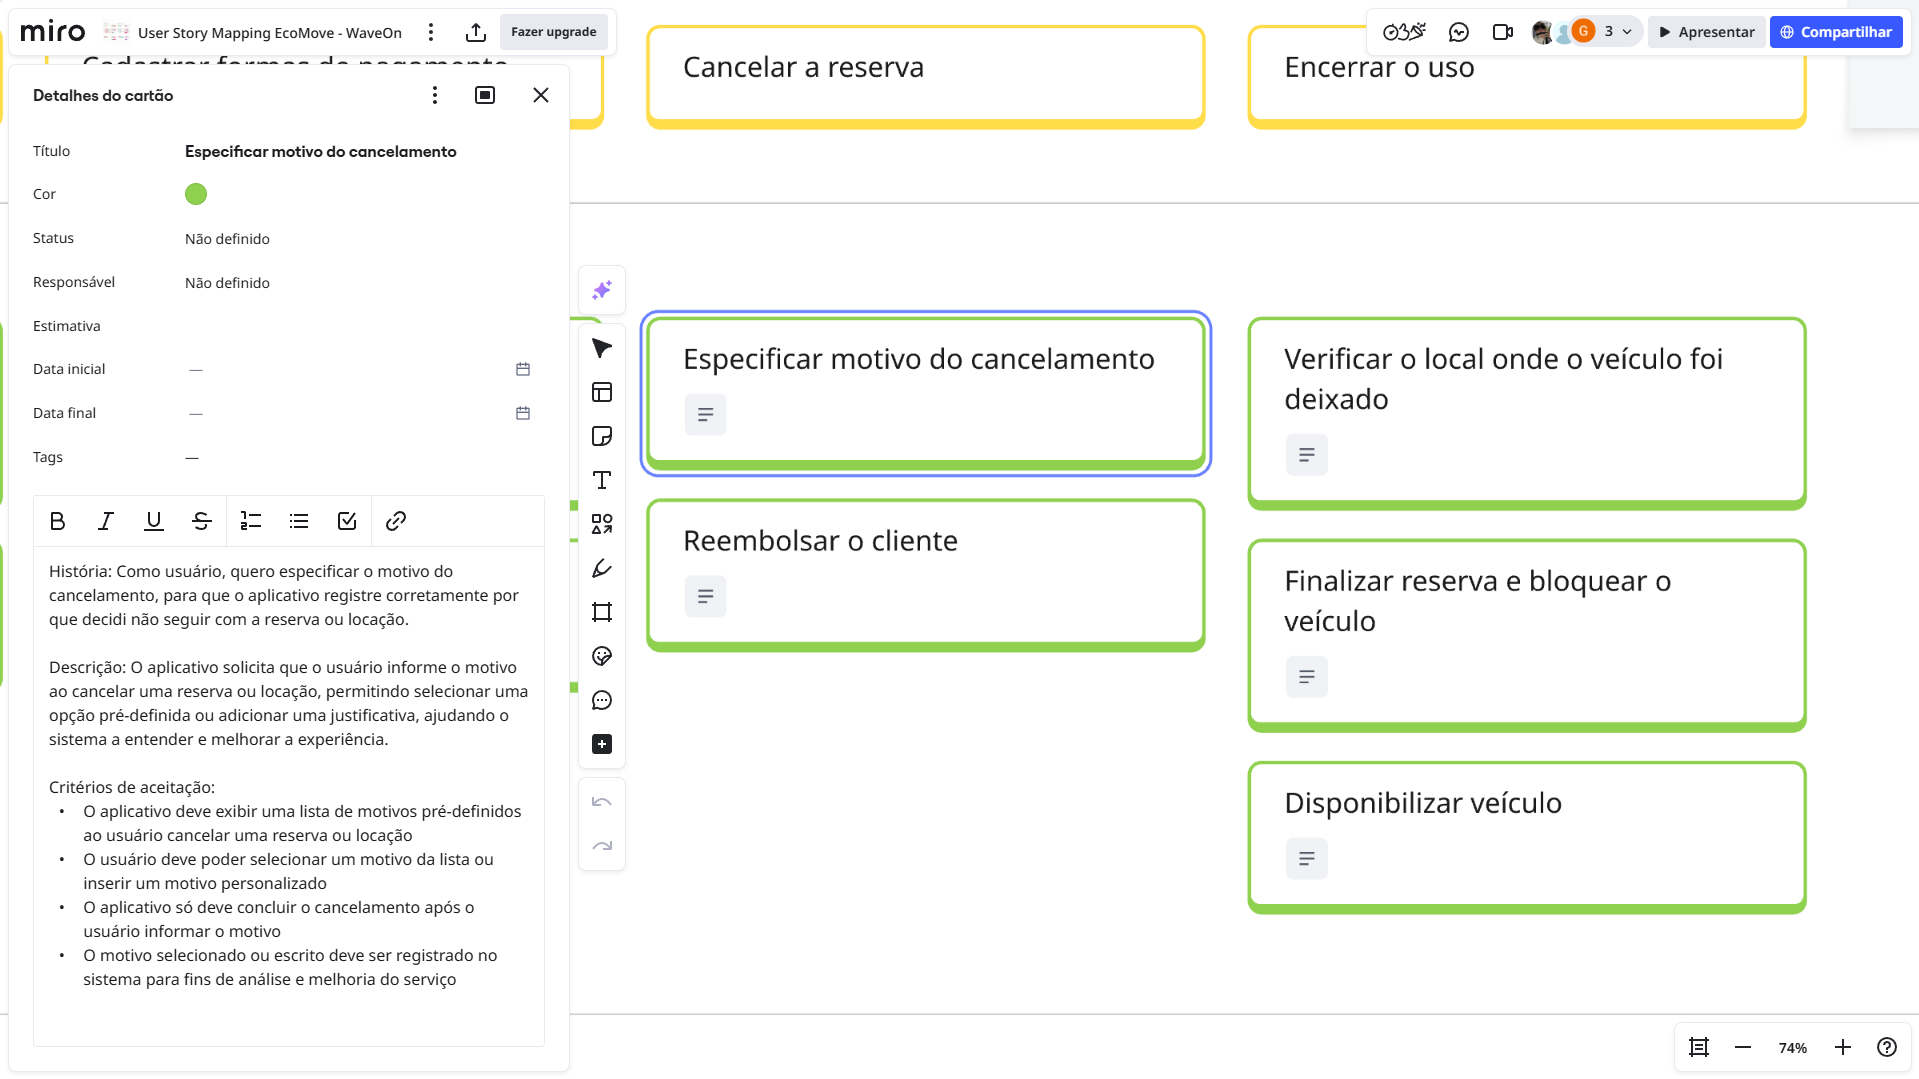Open the Responsável assignee selector
This screenshot has width=1919, height=1079.
(227, 283)
